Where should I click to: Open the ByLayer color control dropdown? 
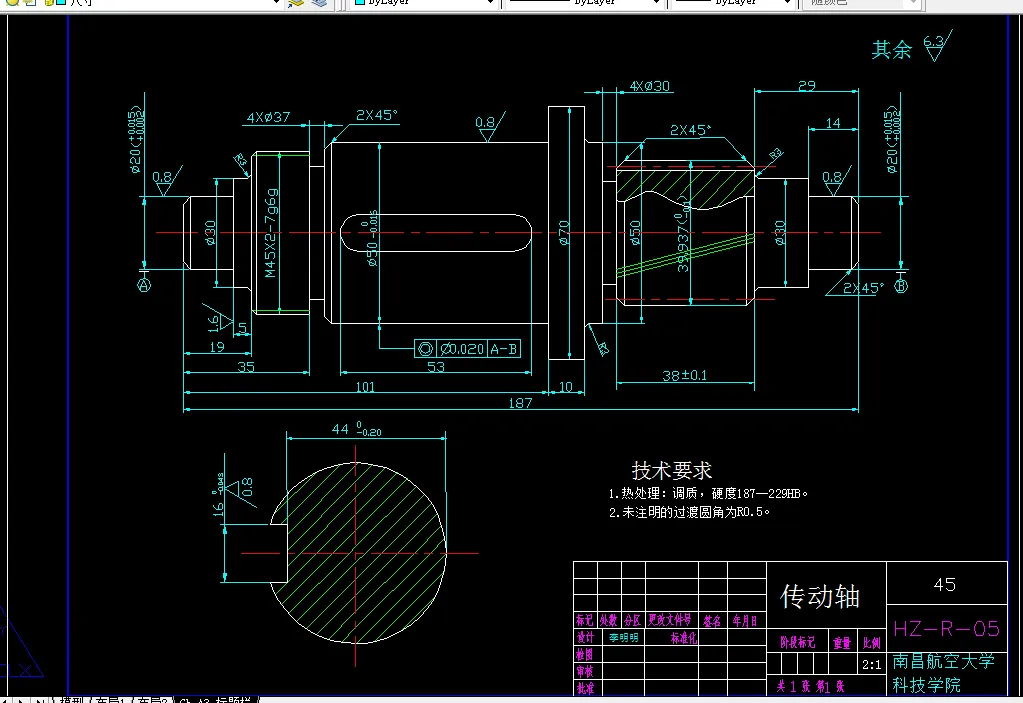click(424, 3)
